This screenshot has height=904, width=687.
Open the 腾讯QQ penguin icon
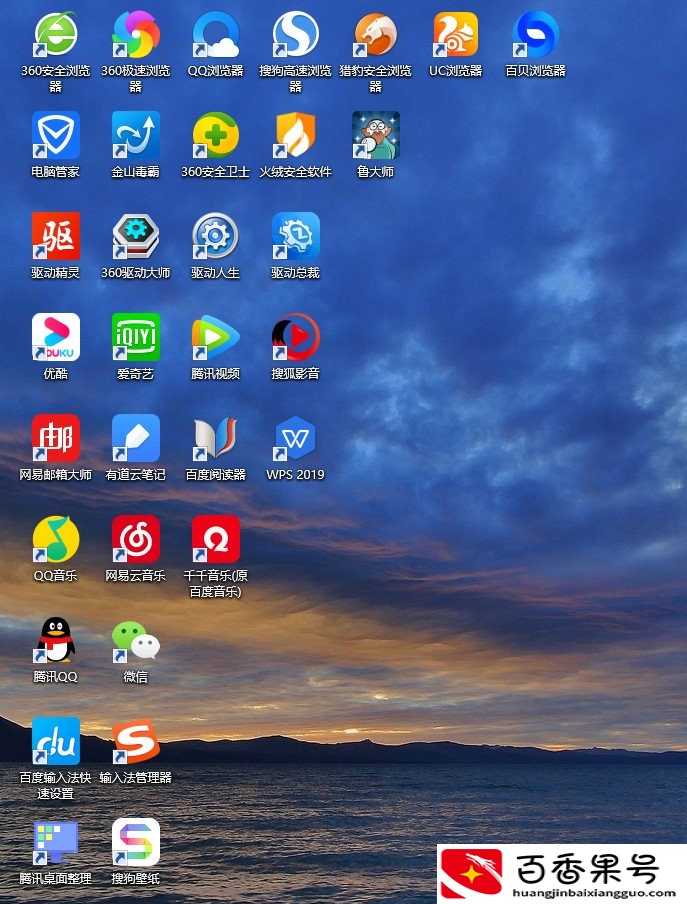pyautogui.click(x=55, y=640)
